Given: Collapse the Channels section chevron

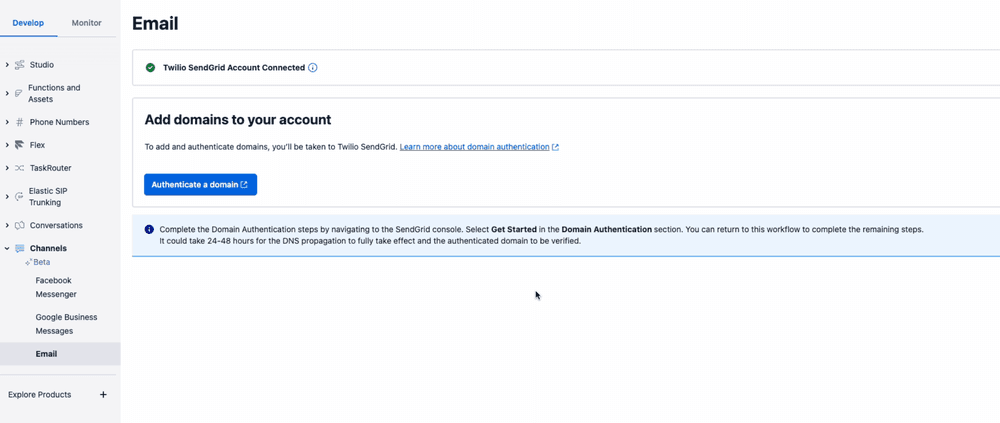Looking at the screenshot, I should click(6, 249).
